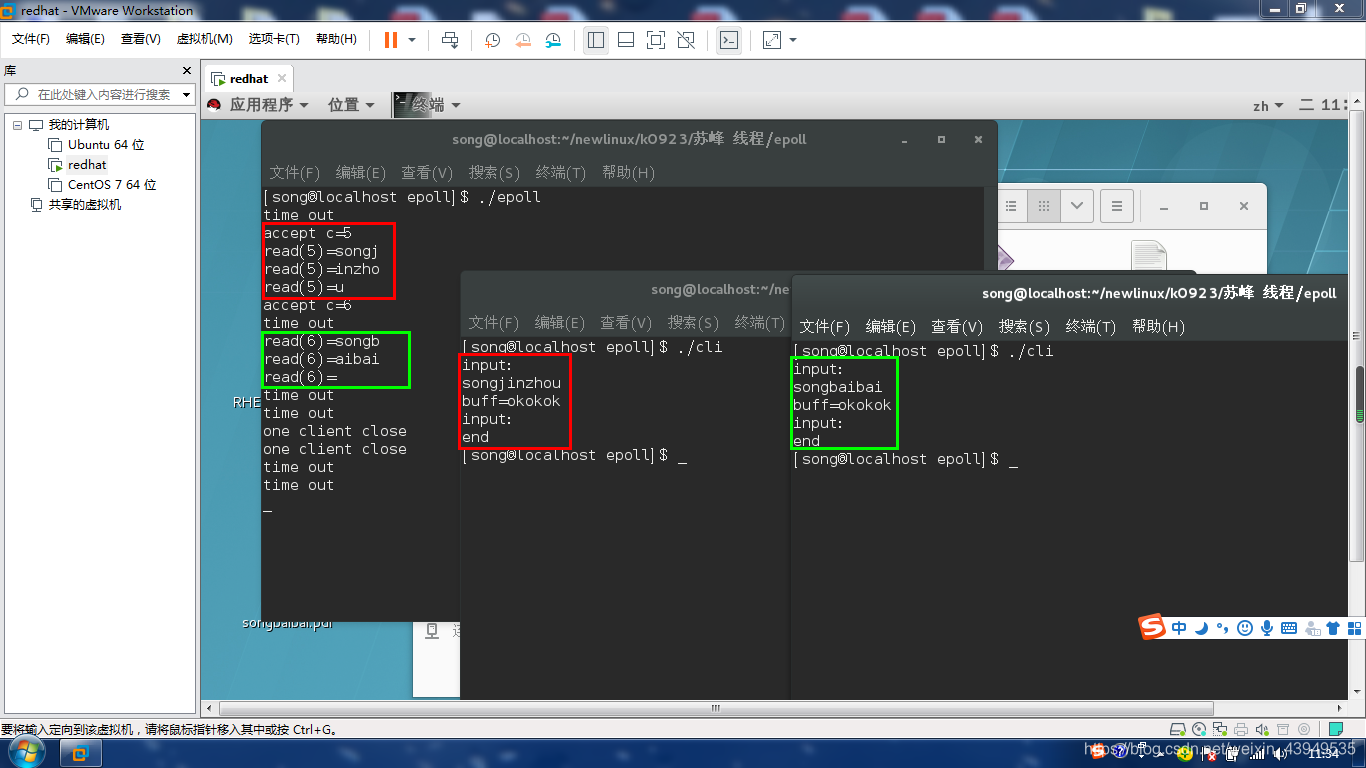Image resolution: width=1366 pixels, height=768 pixels.
Task: Toggle Sogou half/full width moon icon
Action: 1202,628
